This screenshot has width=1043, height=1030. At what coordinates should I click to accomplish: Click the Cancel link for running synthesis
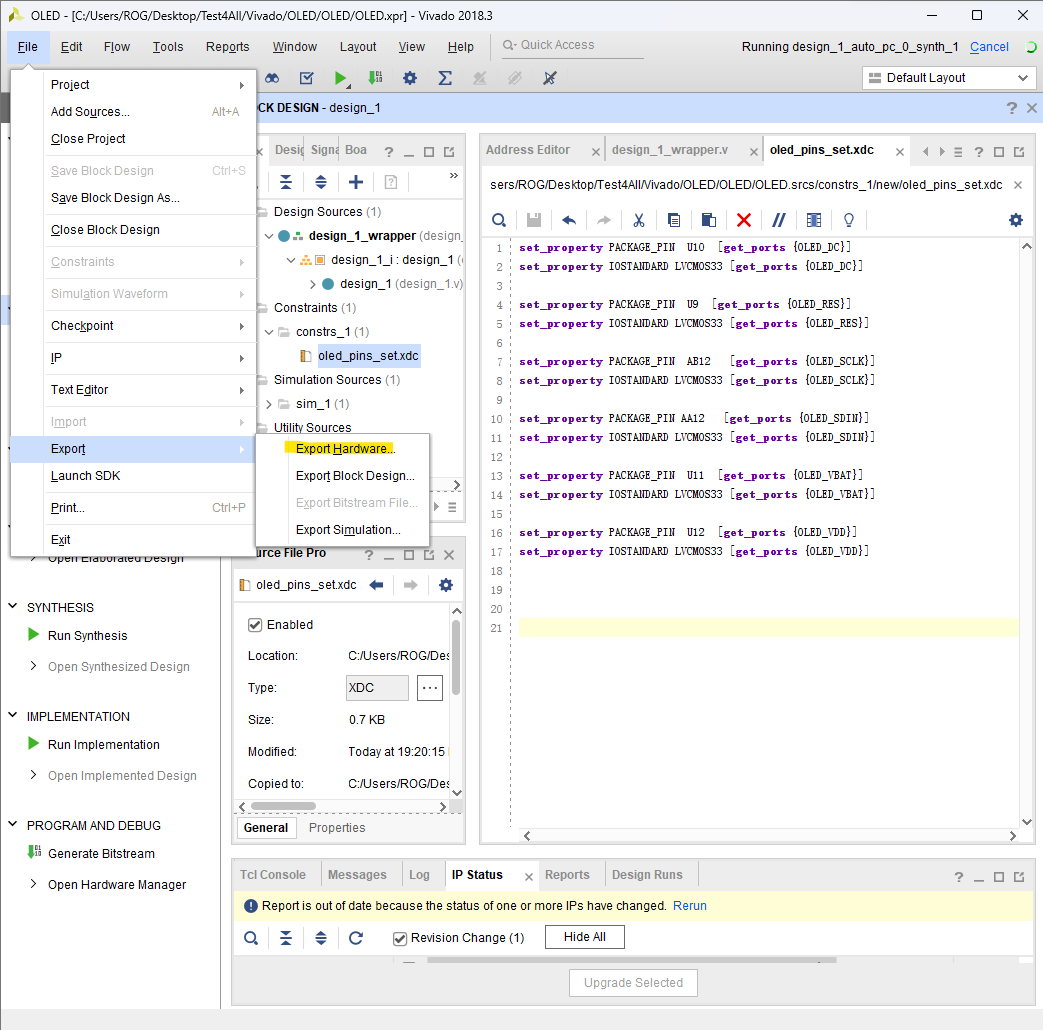point(989,47)
